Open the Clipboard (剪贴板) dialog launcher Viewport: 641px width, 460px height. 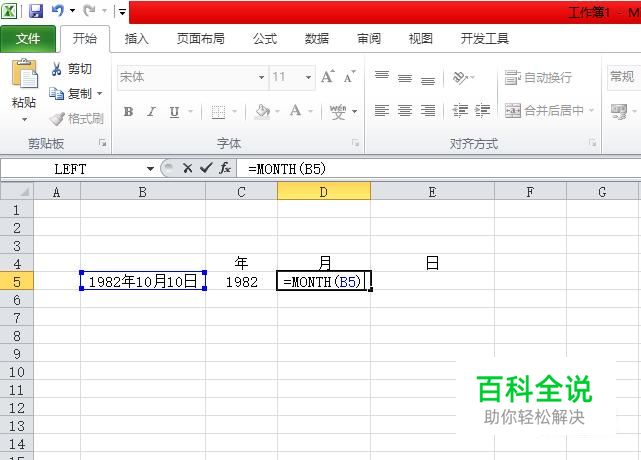(x=102, y=143)
